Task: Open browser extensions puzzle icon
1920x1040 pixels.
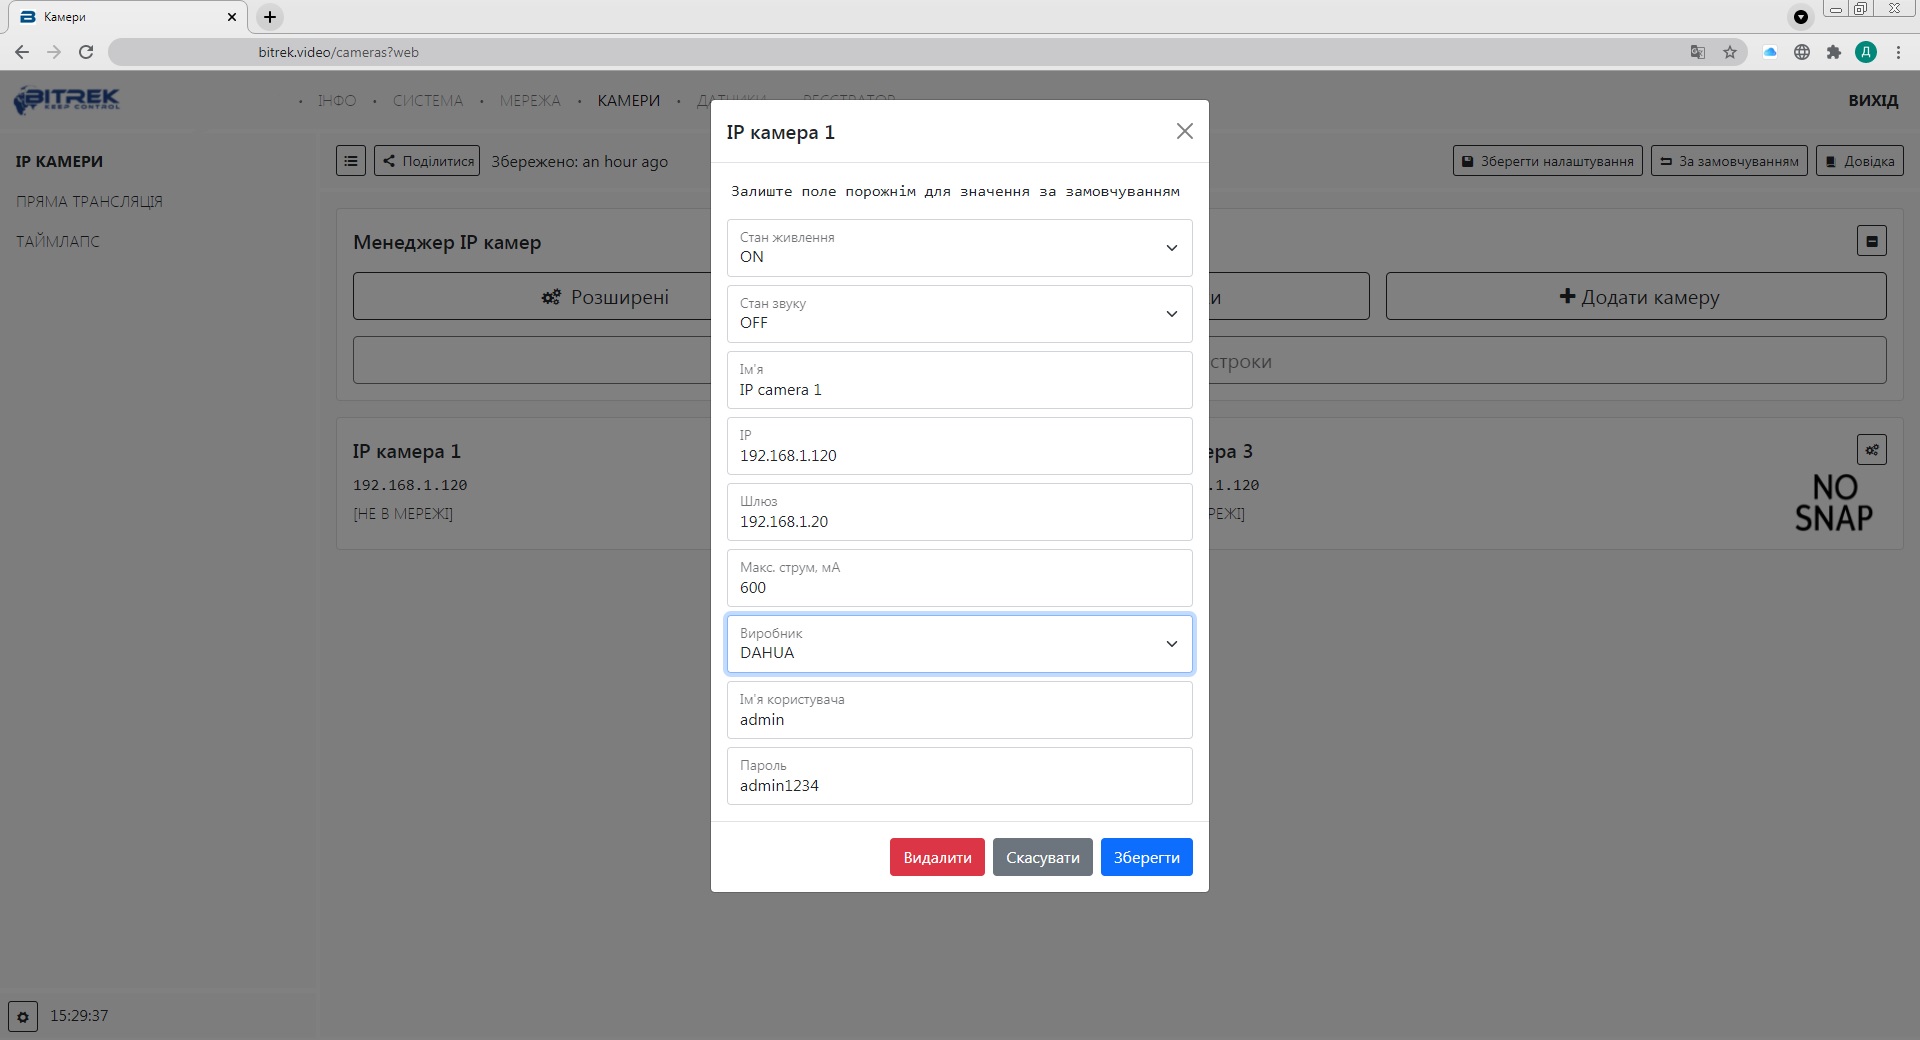Action: click(1833, 52)
